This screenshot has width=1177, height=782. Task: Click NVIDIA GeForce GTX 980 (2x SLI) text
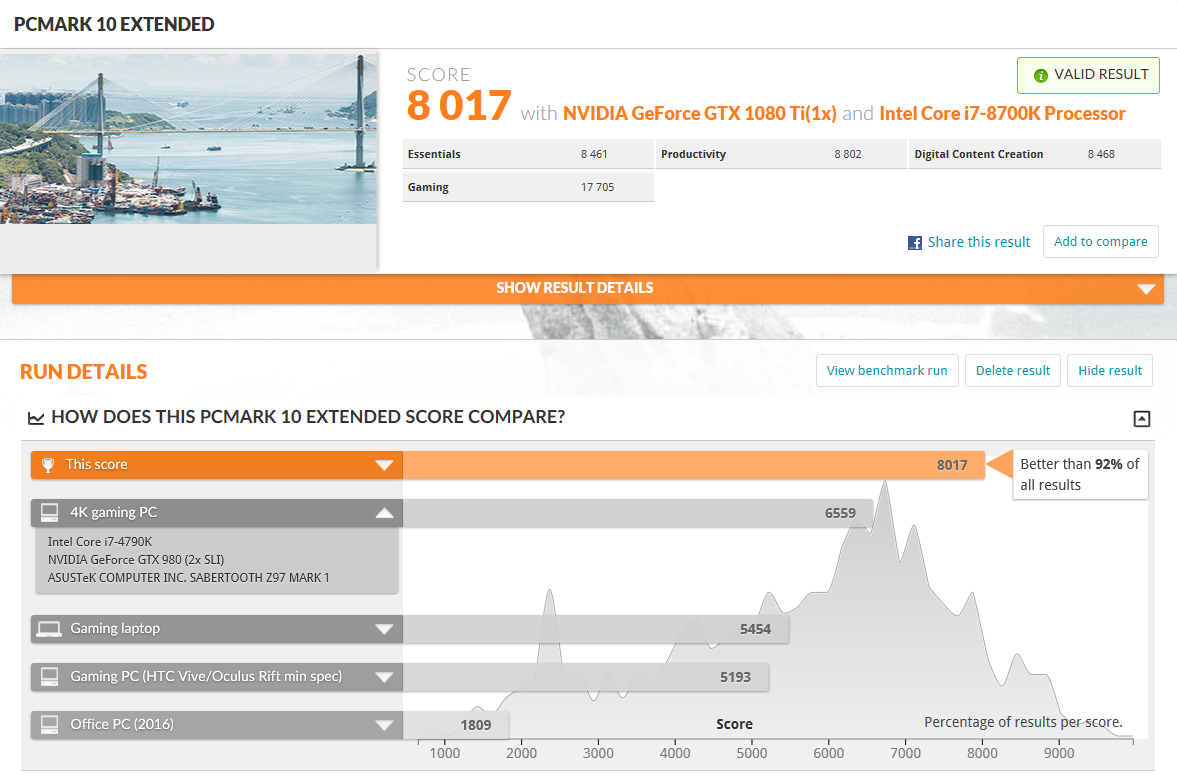click(x=136, y=560)
